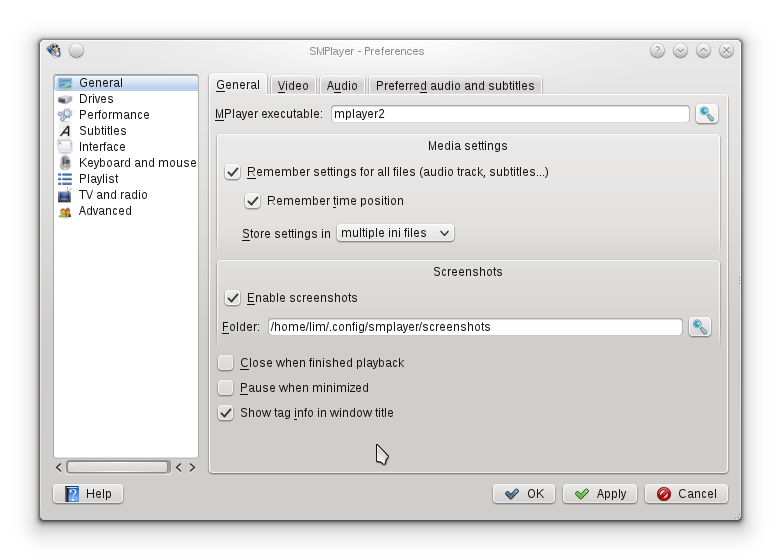Screen dimensions: 781x560
Task: Click the Playlist list icon
Action: click(x=65, y=179)
